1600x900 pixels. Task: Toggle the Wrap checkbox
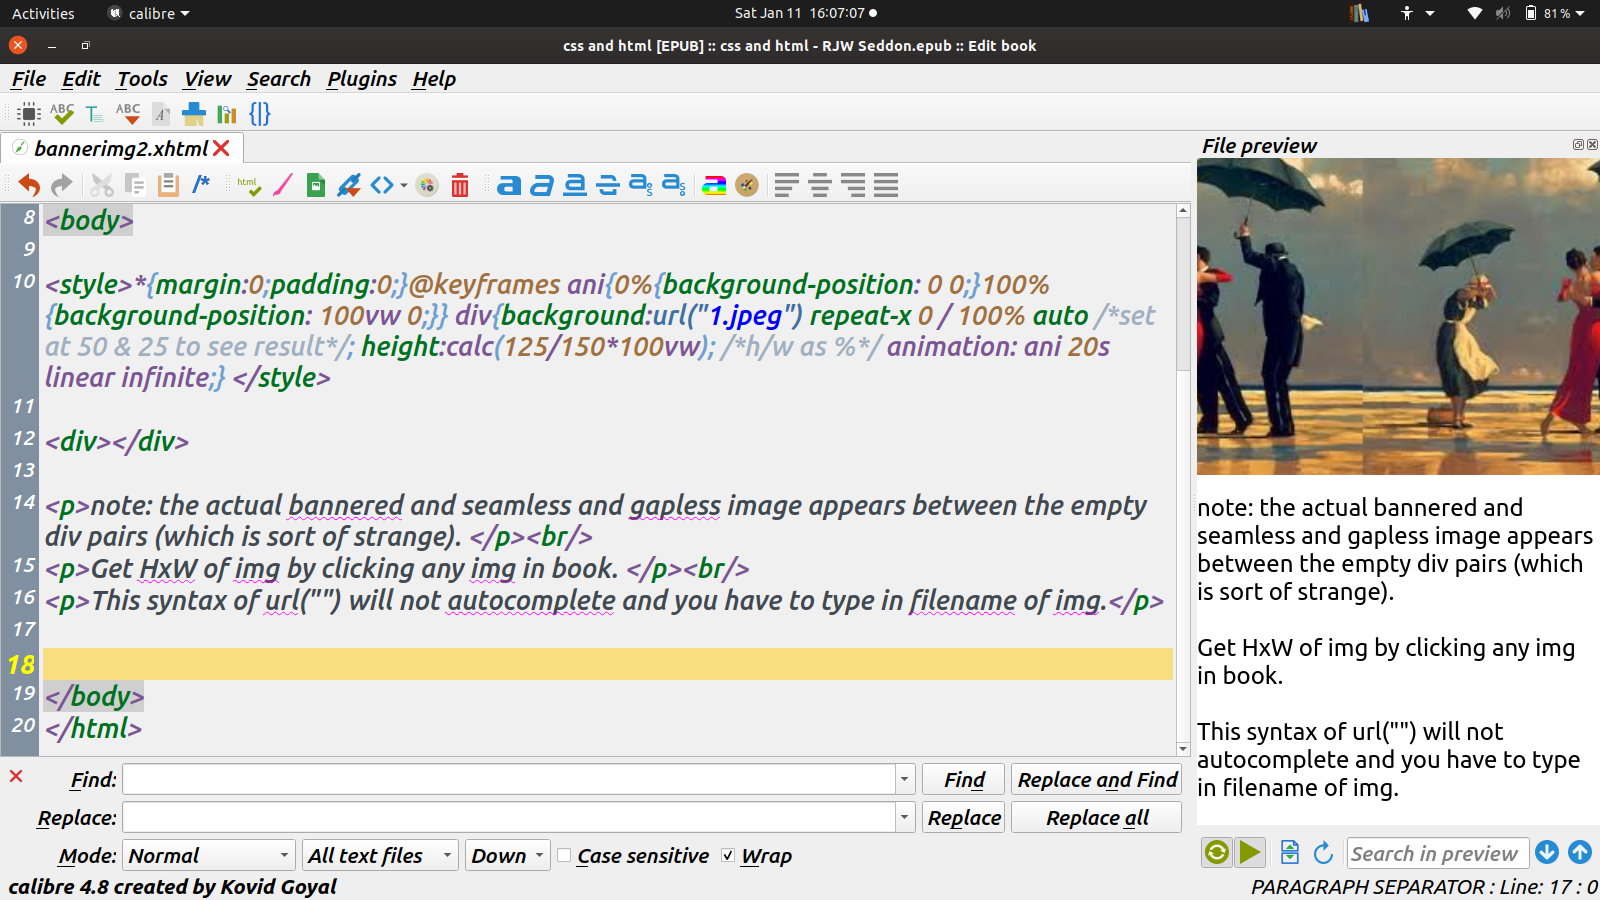pyautogui.click(x=728, y=856)
